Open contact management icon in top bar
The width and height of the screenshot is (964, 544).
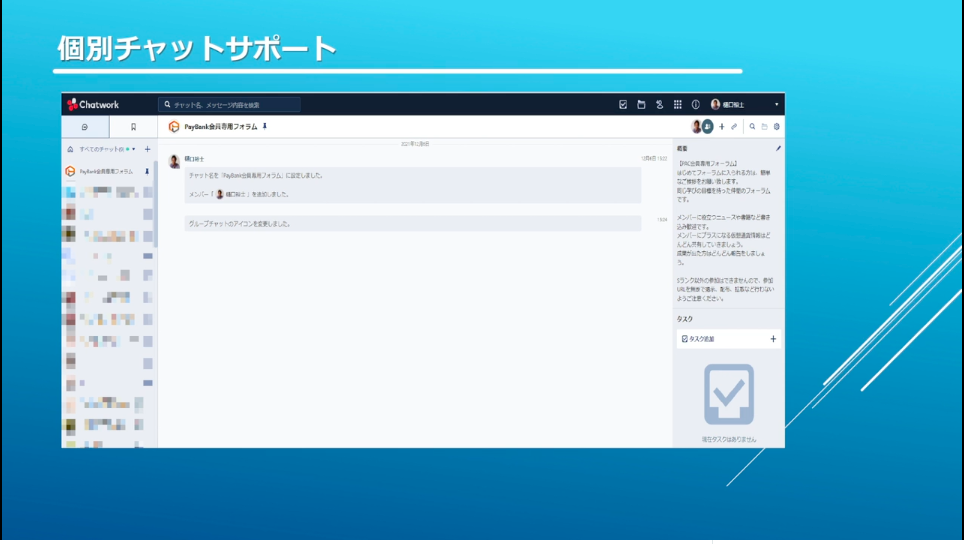660,104
